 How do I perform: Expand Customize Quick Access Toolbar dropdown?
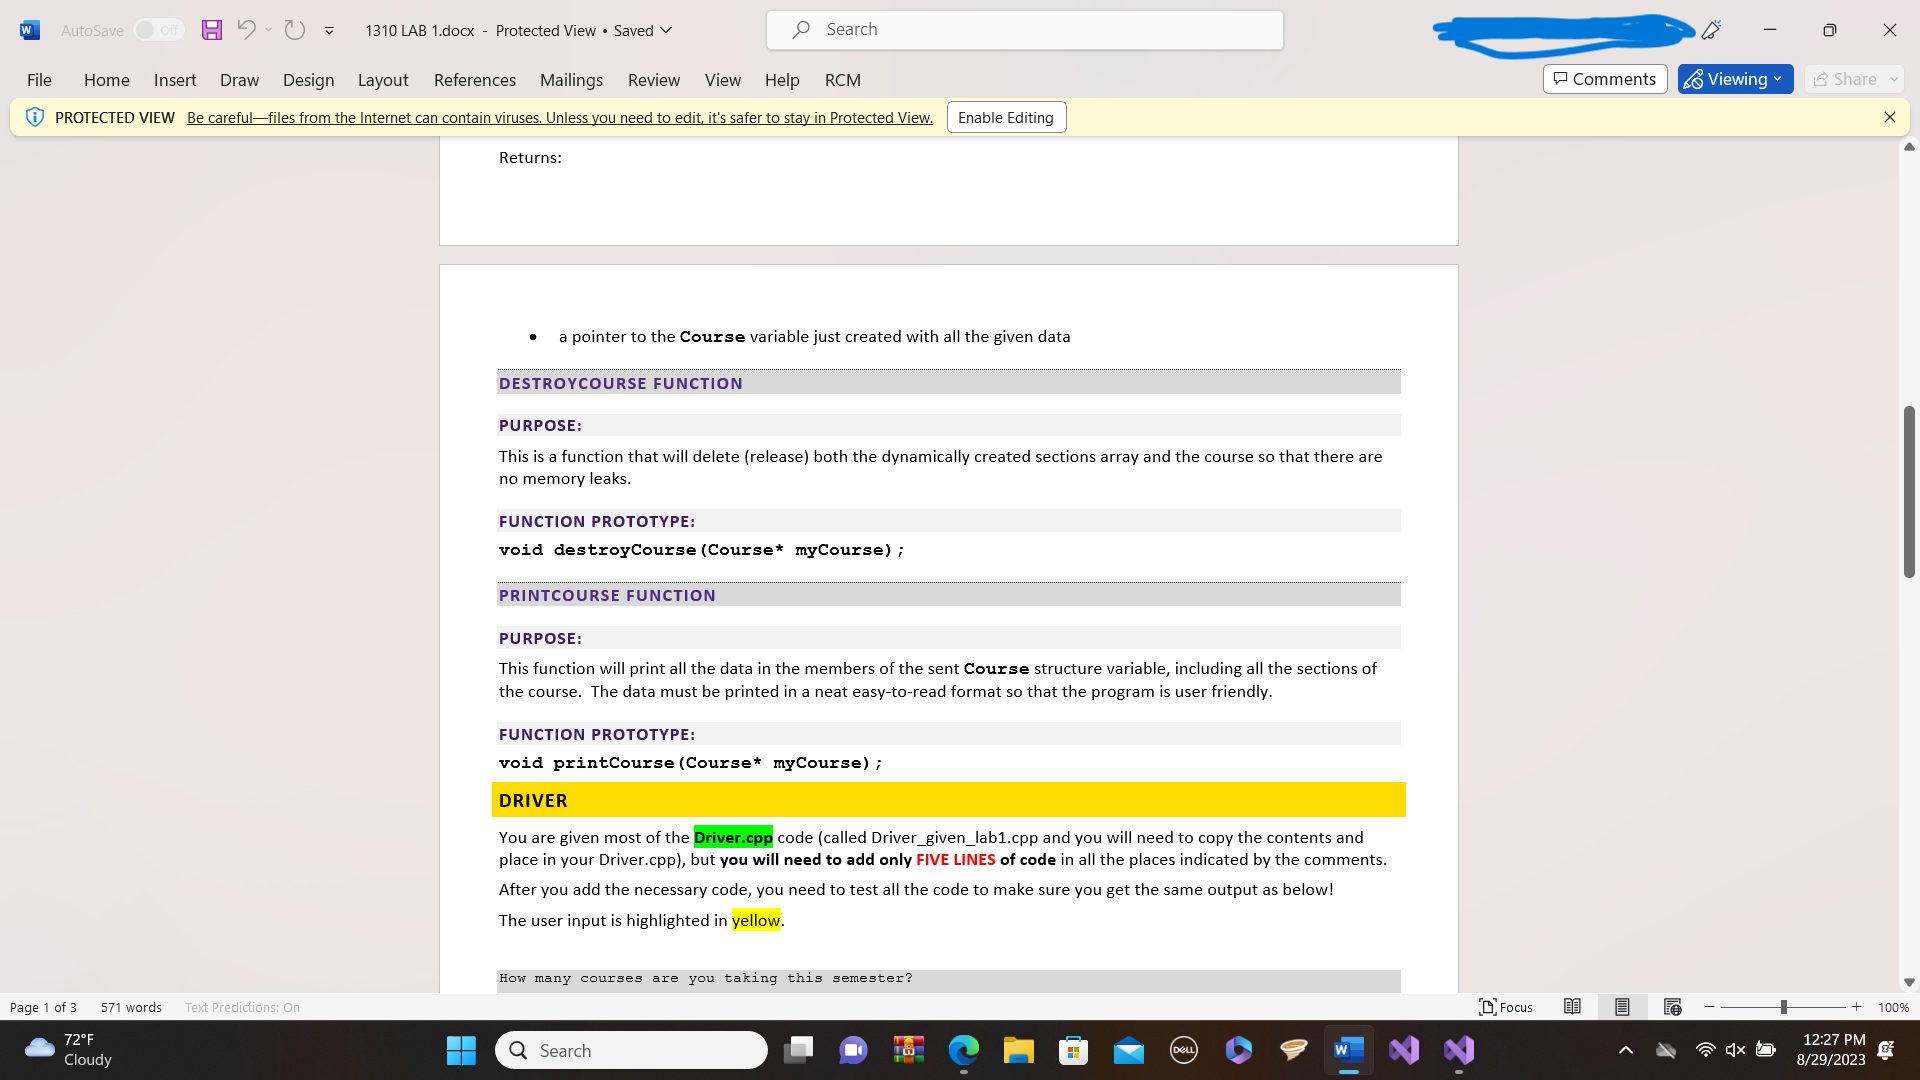[329, 31]
